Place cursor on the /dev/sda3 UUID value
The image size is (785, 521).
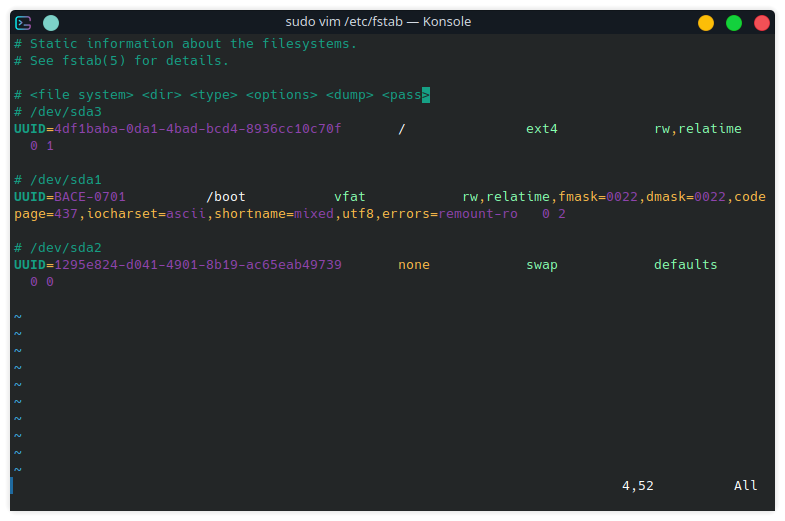tap(198, 129)
